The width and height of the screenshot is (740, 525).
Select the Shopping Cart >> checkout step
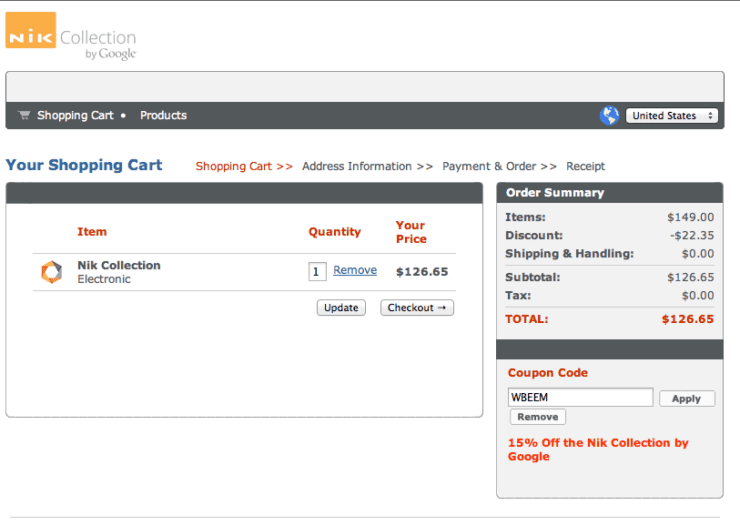(244, 166)
